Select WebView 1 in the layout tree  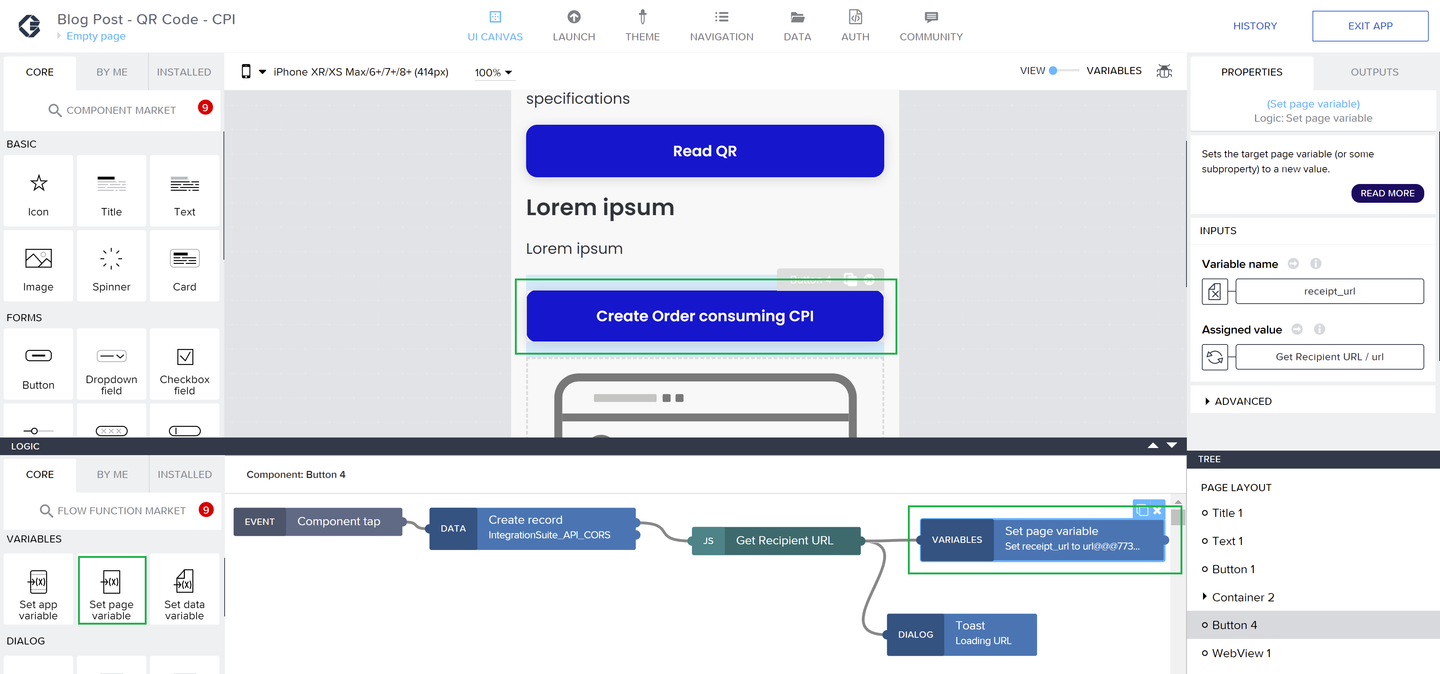1241,653
